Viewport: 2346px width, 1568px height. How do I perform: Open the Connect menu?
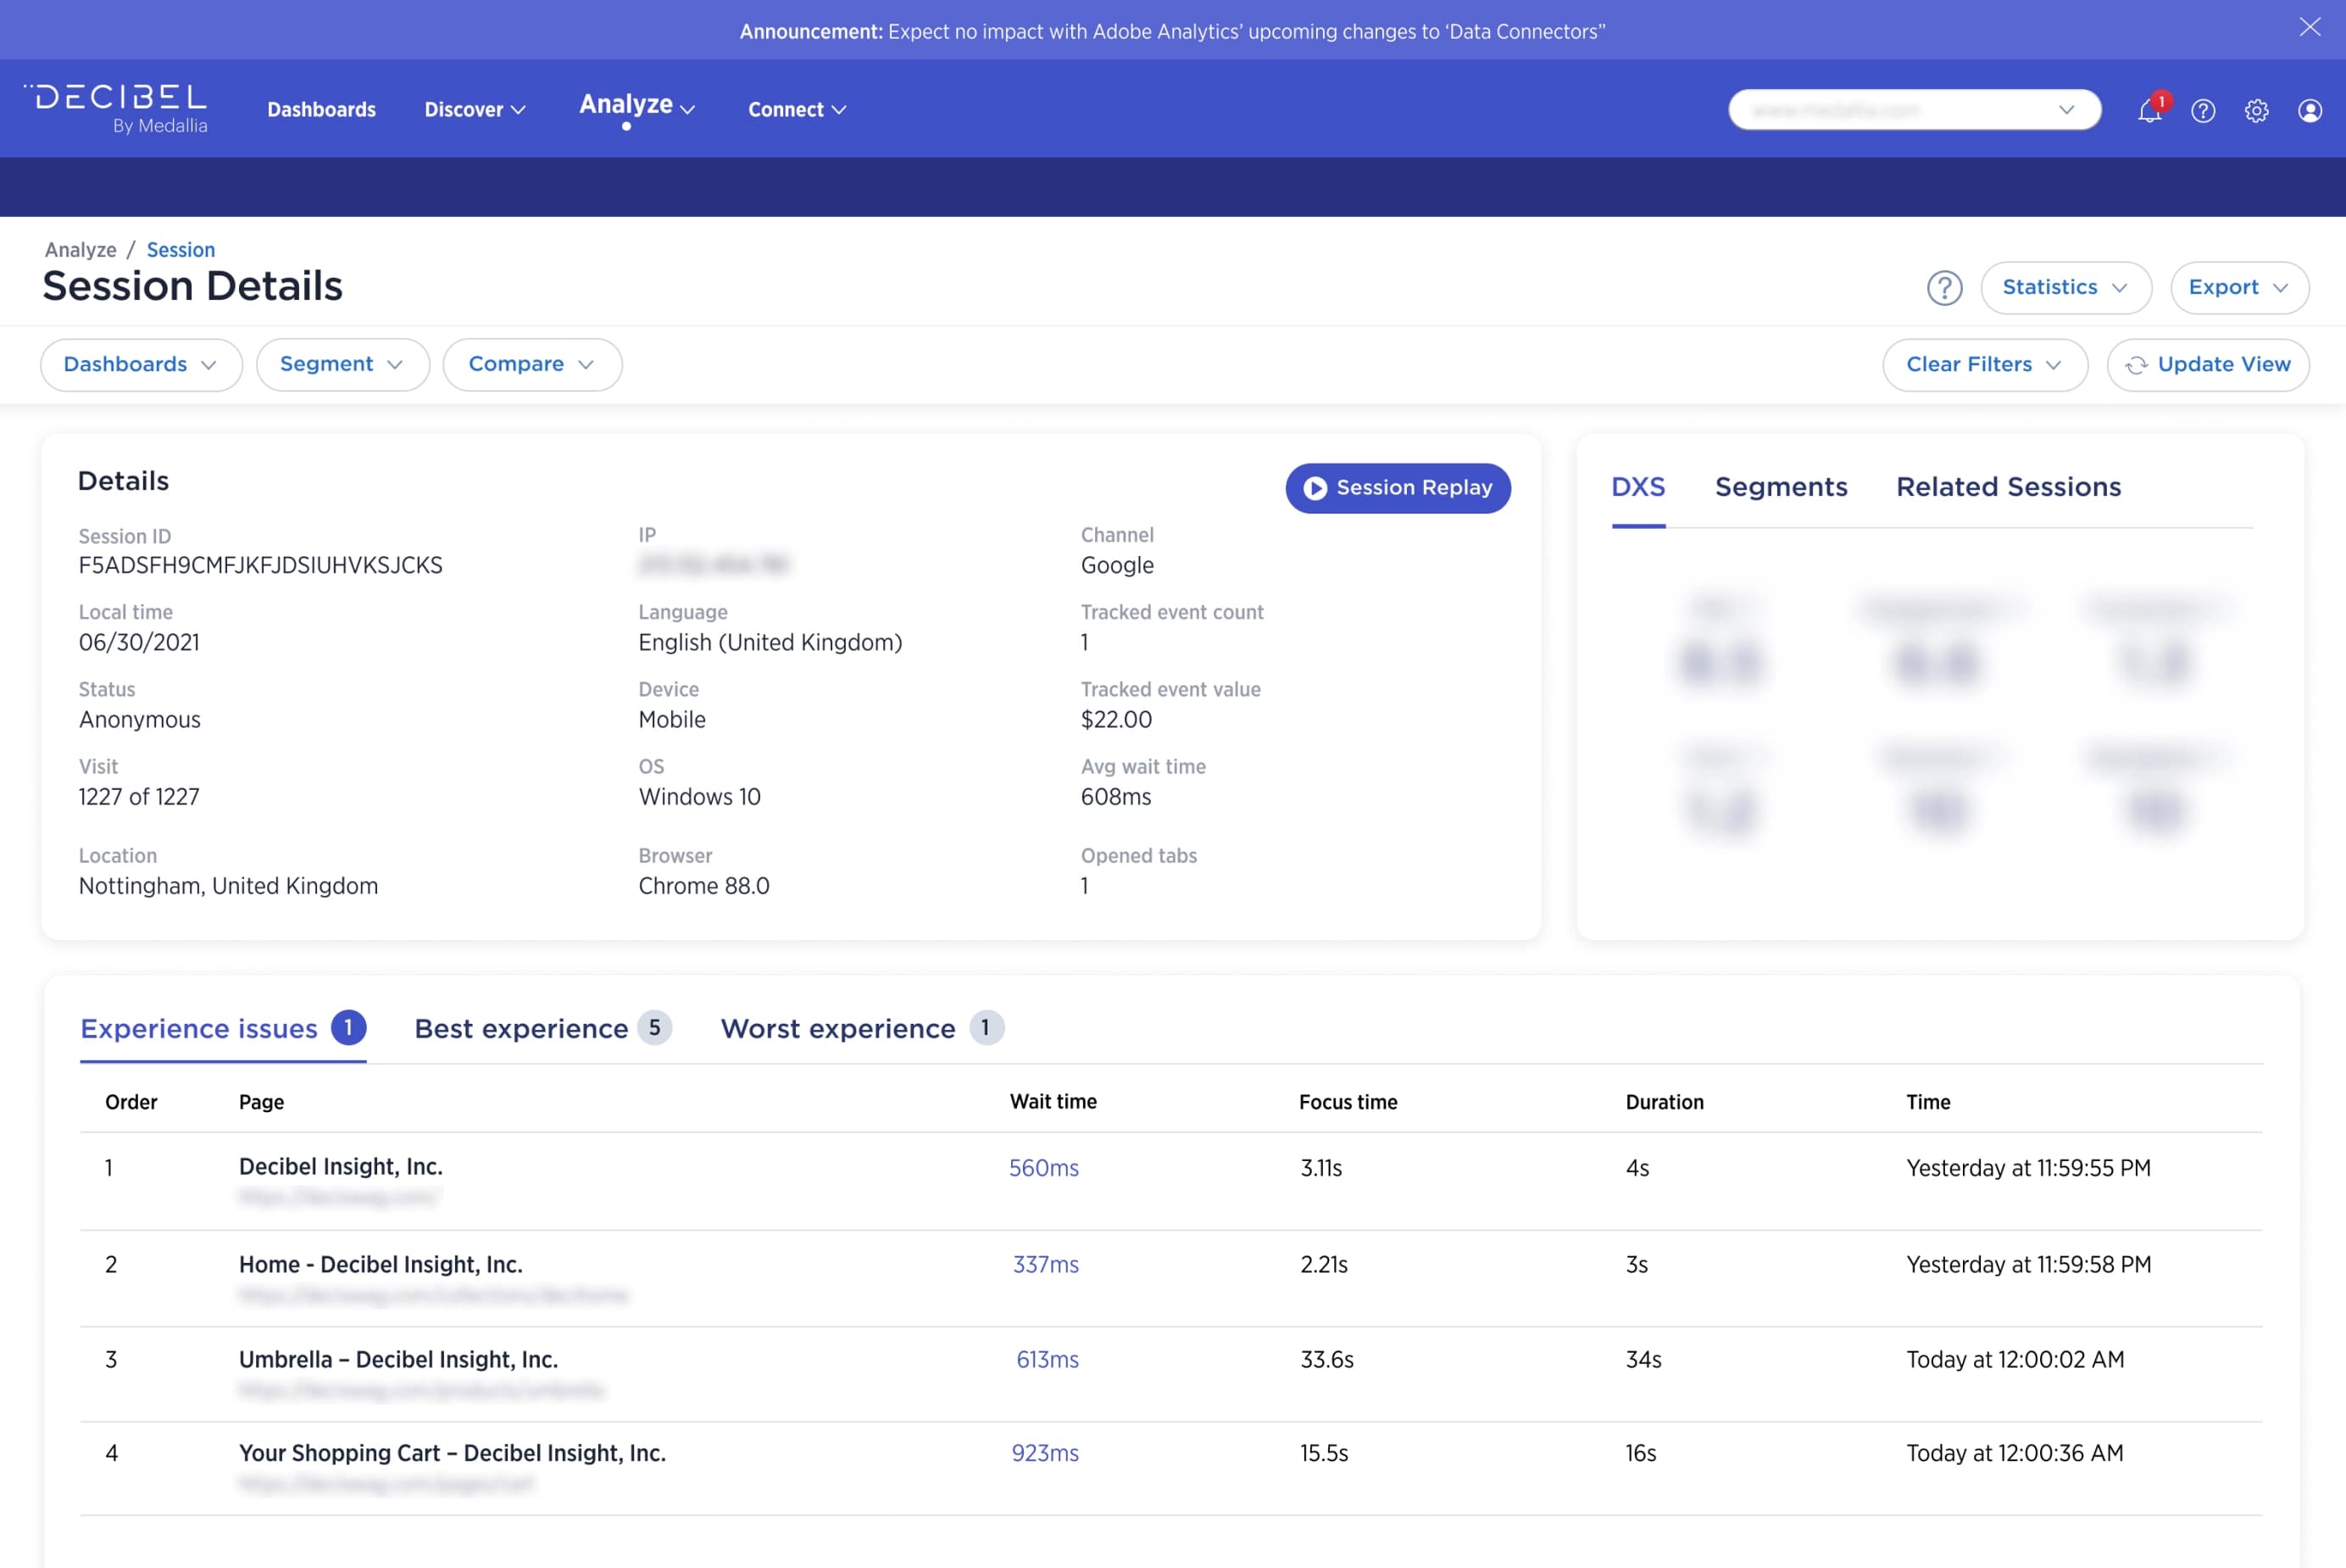[x=796, y=109]
